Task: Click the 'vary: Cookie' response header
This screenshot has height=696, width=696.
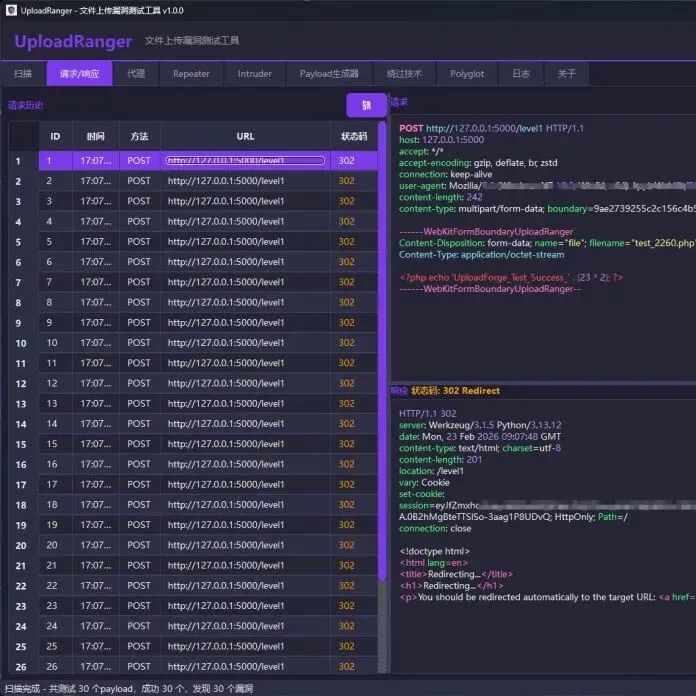Action: tap(424, 482)
